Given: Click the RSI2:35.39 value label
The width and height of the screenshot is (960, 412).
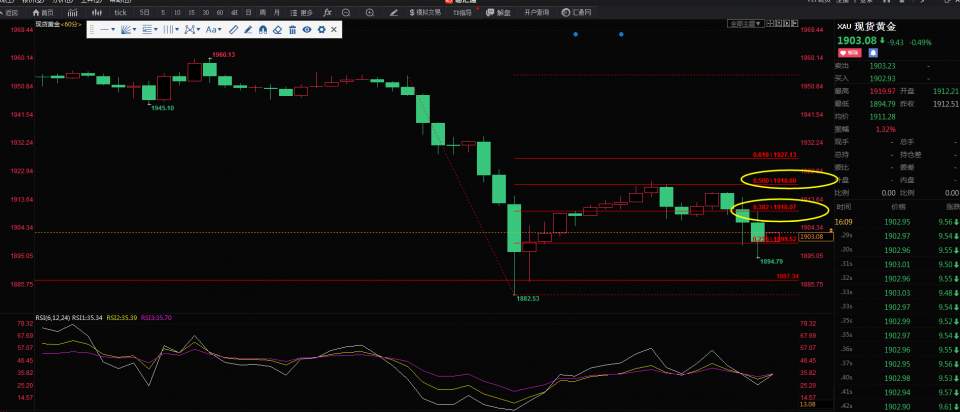Looking at the screenshot, I should pyautogui.click(x=122, y=318).
